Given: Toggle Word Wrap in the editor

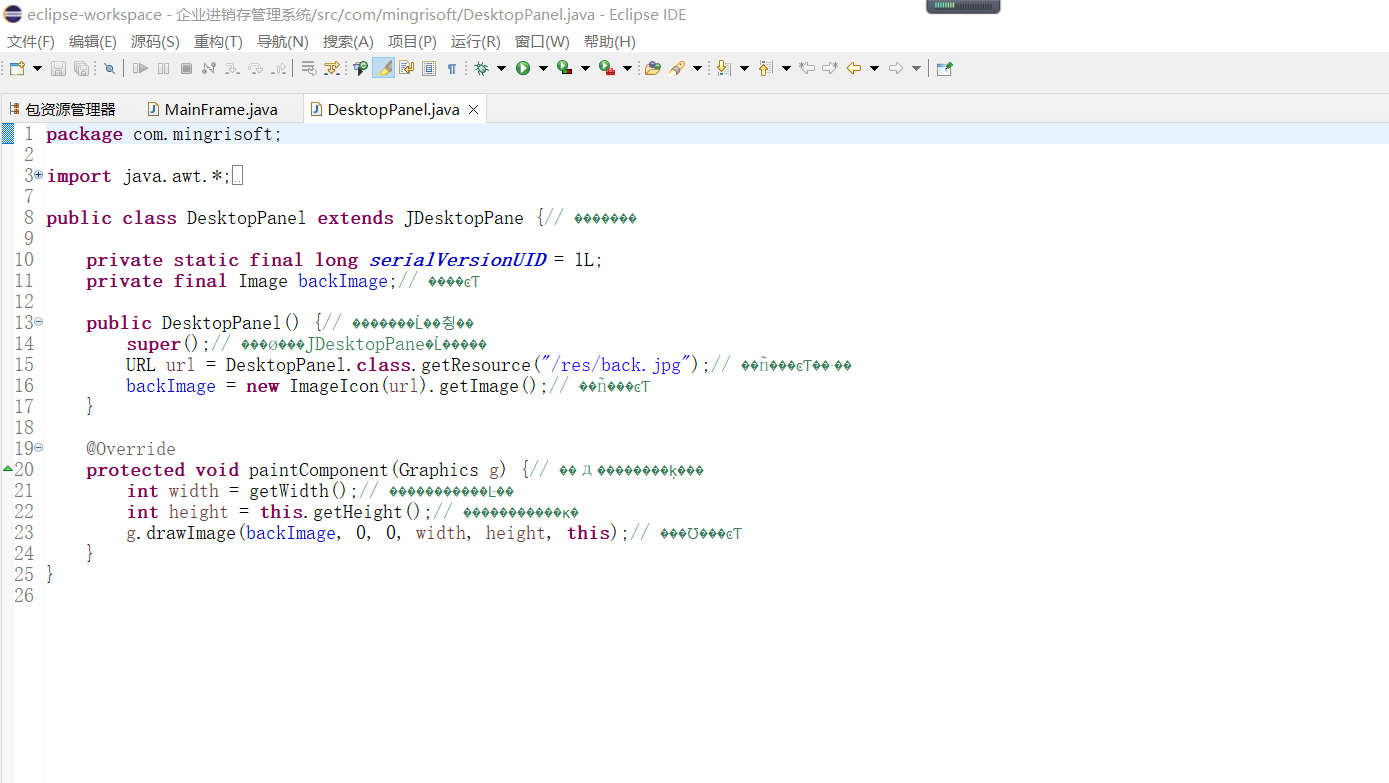Looking at the screenshot, I should (406, 68).
